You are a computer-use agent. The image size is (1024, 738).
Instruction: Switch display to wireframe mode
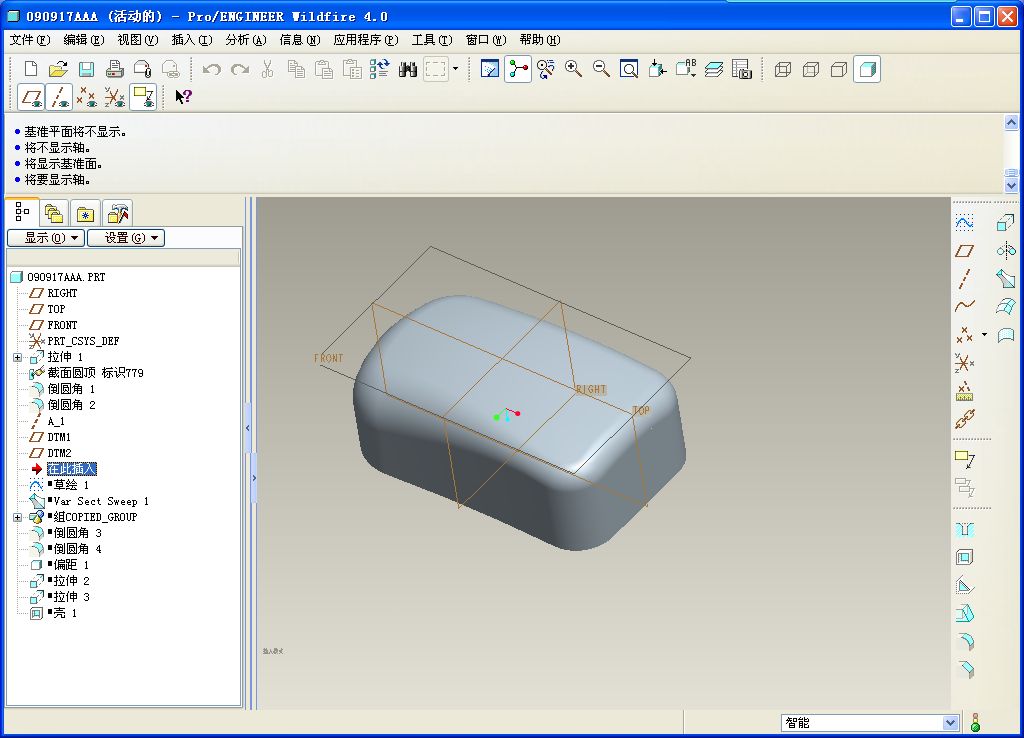[x=783, y=69]
